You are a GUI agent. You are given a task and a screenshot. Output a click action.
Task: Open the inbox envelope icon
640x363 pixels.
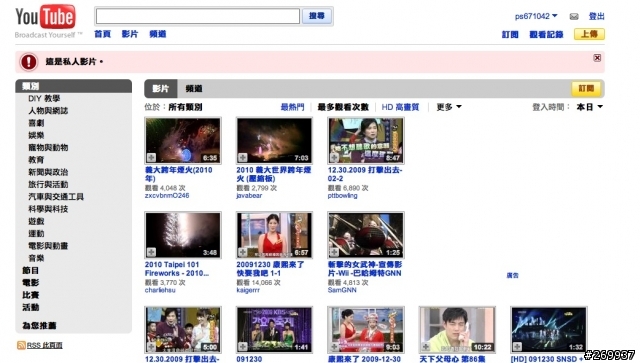[x=574, y=16]
